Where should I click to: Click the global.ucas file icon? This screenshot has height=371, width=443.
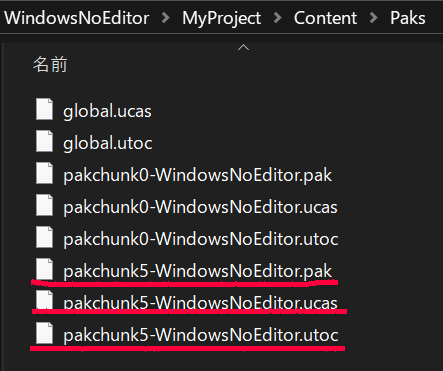click(44, 109)
